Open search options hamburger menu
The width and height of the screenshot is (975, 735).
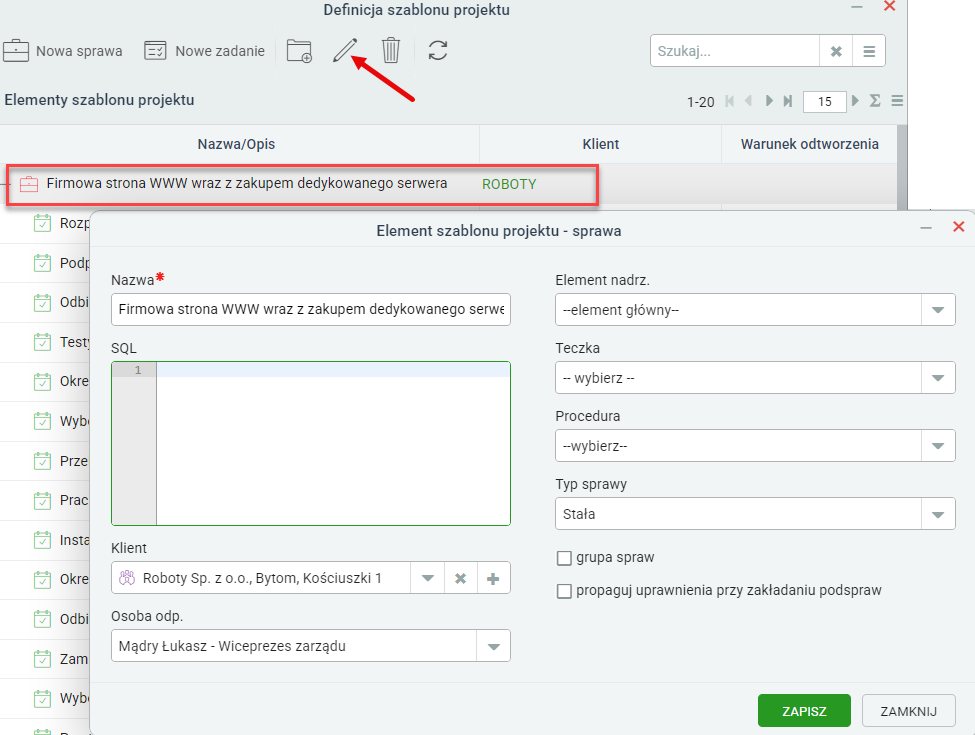click(869, 51)
